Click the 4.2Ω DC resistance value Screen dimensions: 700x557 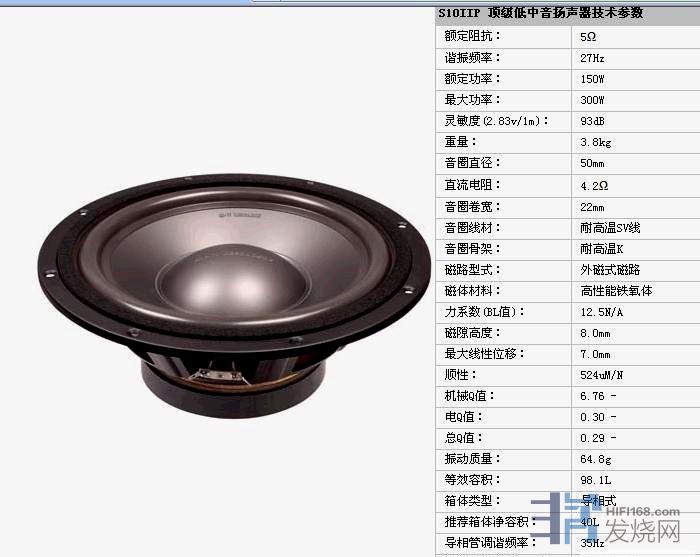click(x=594, y=185)
